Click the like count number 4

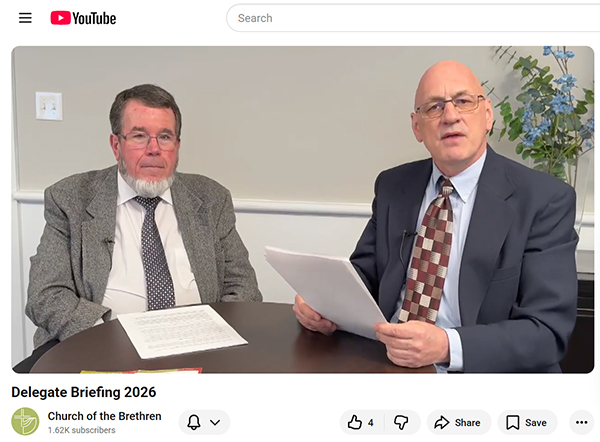click(x=370, y=422)
